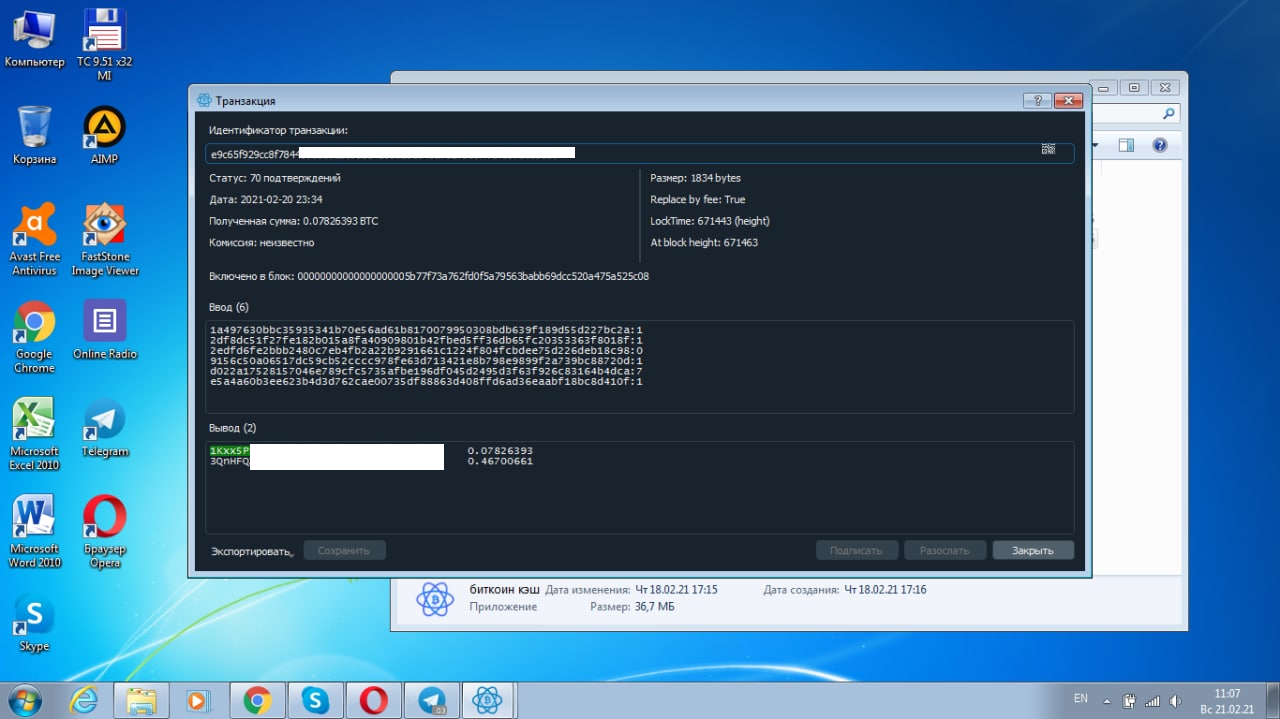The height and width of the screenshot is (719, 1280).
Task: Open the Корзина recycle bin icon
Action: (x=34, y=136)
